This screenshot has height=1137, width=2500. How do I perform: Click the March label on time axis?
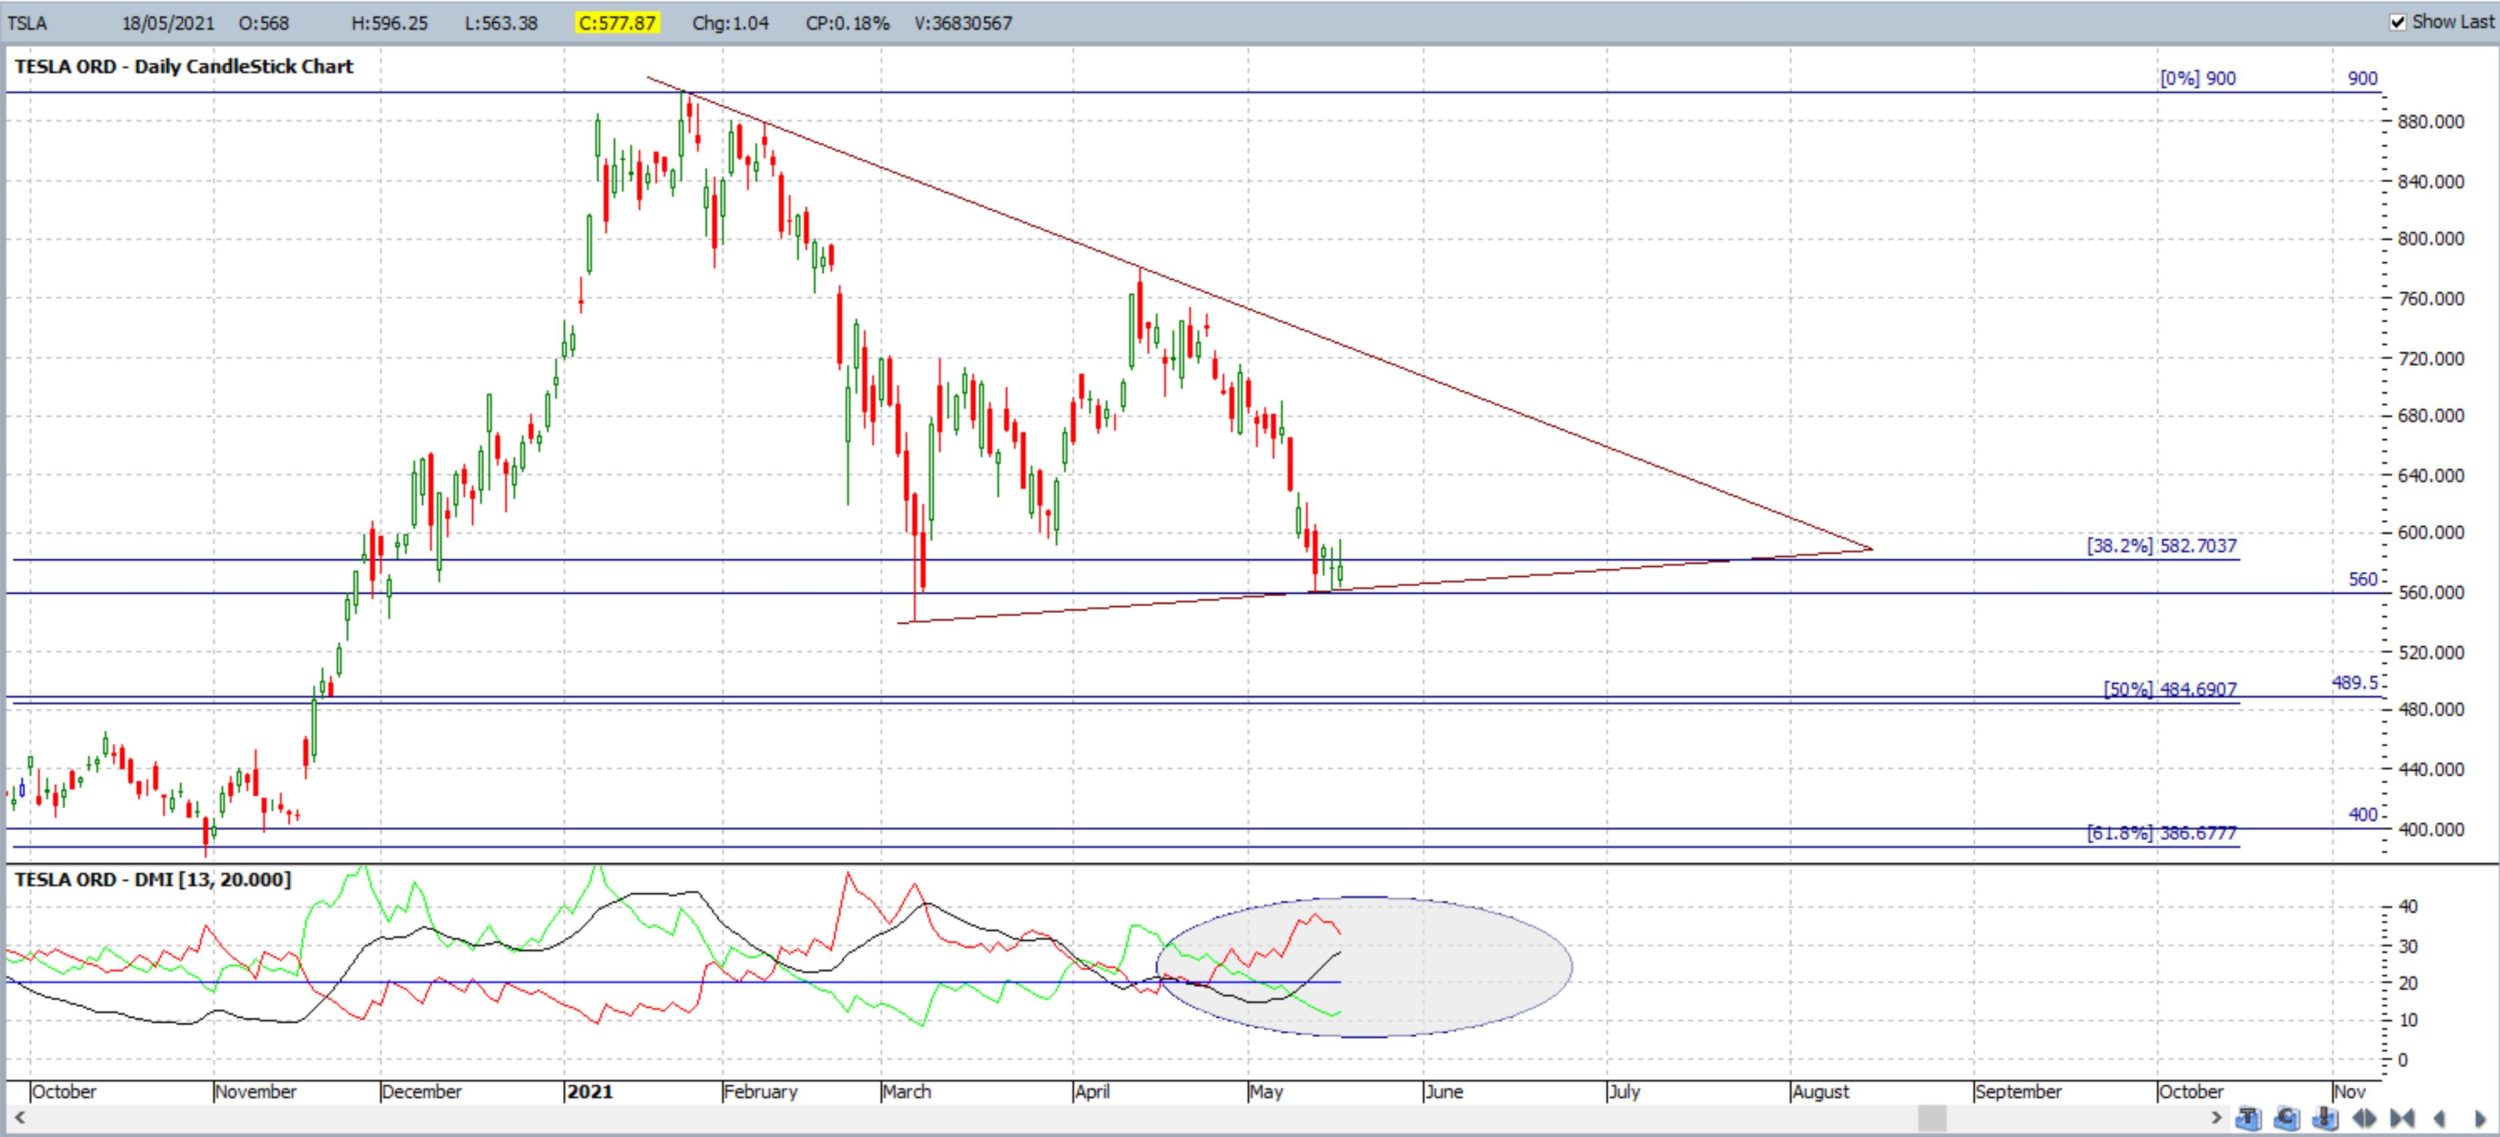click(907, 1091)
